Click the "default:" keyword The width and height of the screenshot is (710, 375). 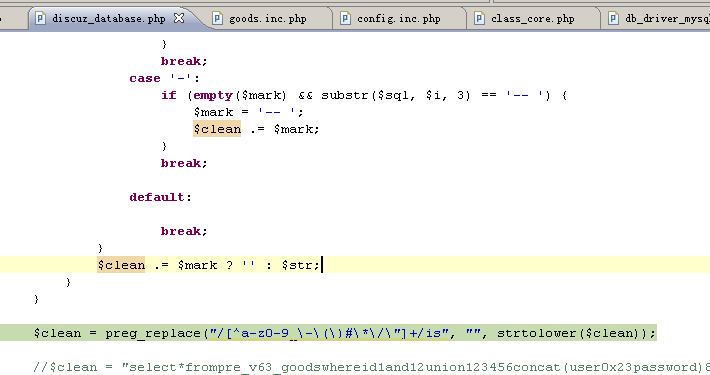coord(160,197)
